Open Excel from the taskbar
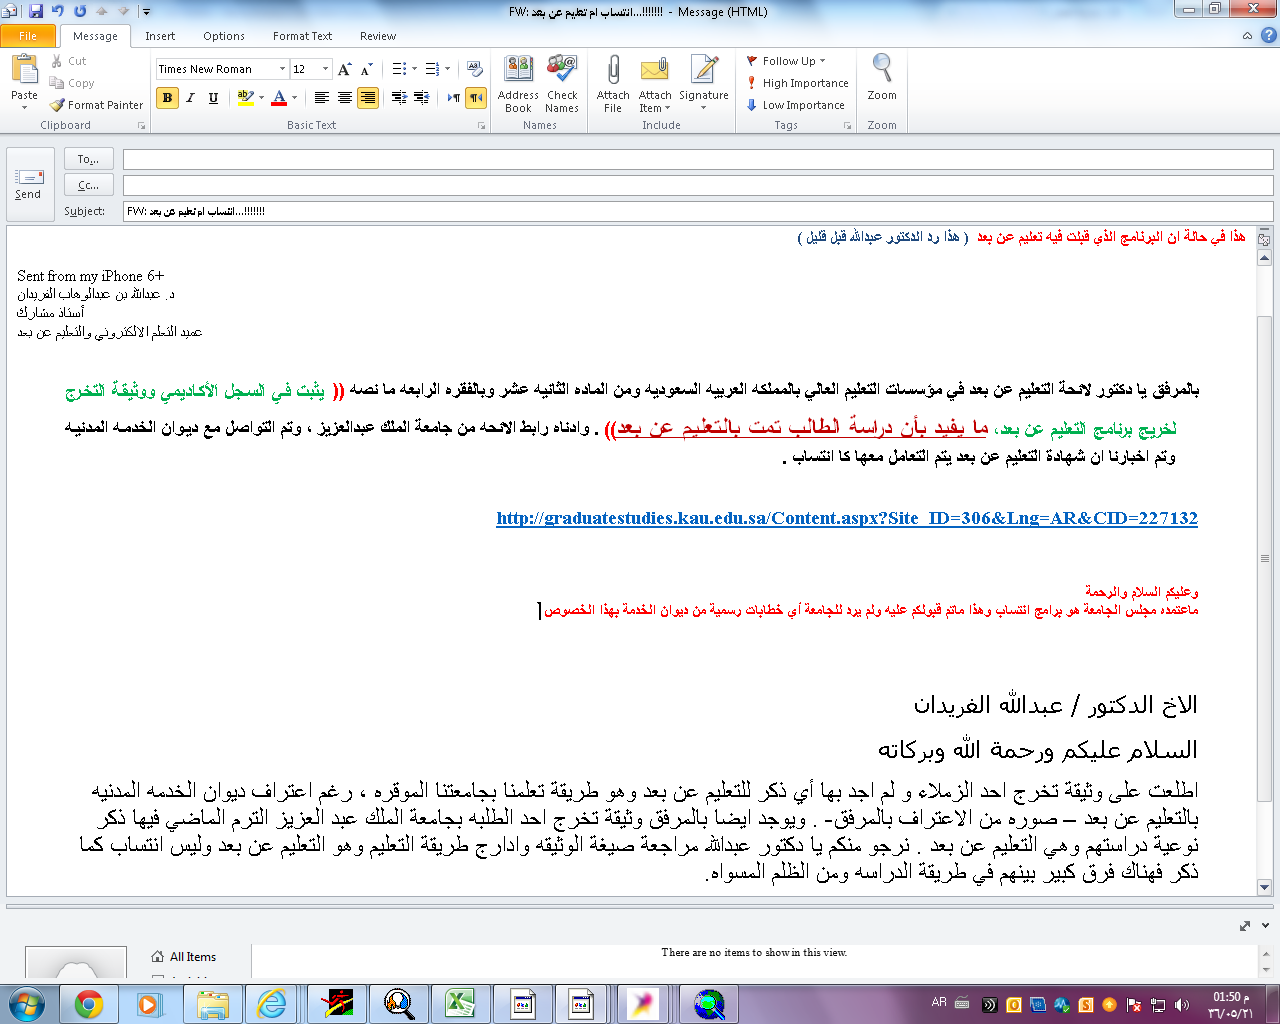 (x=459, y=1004)
